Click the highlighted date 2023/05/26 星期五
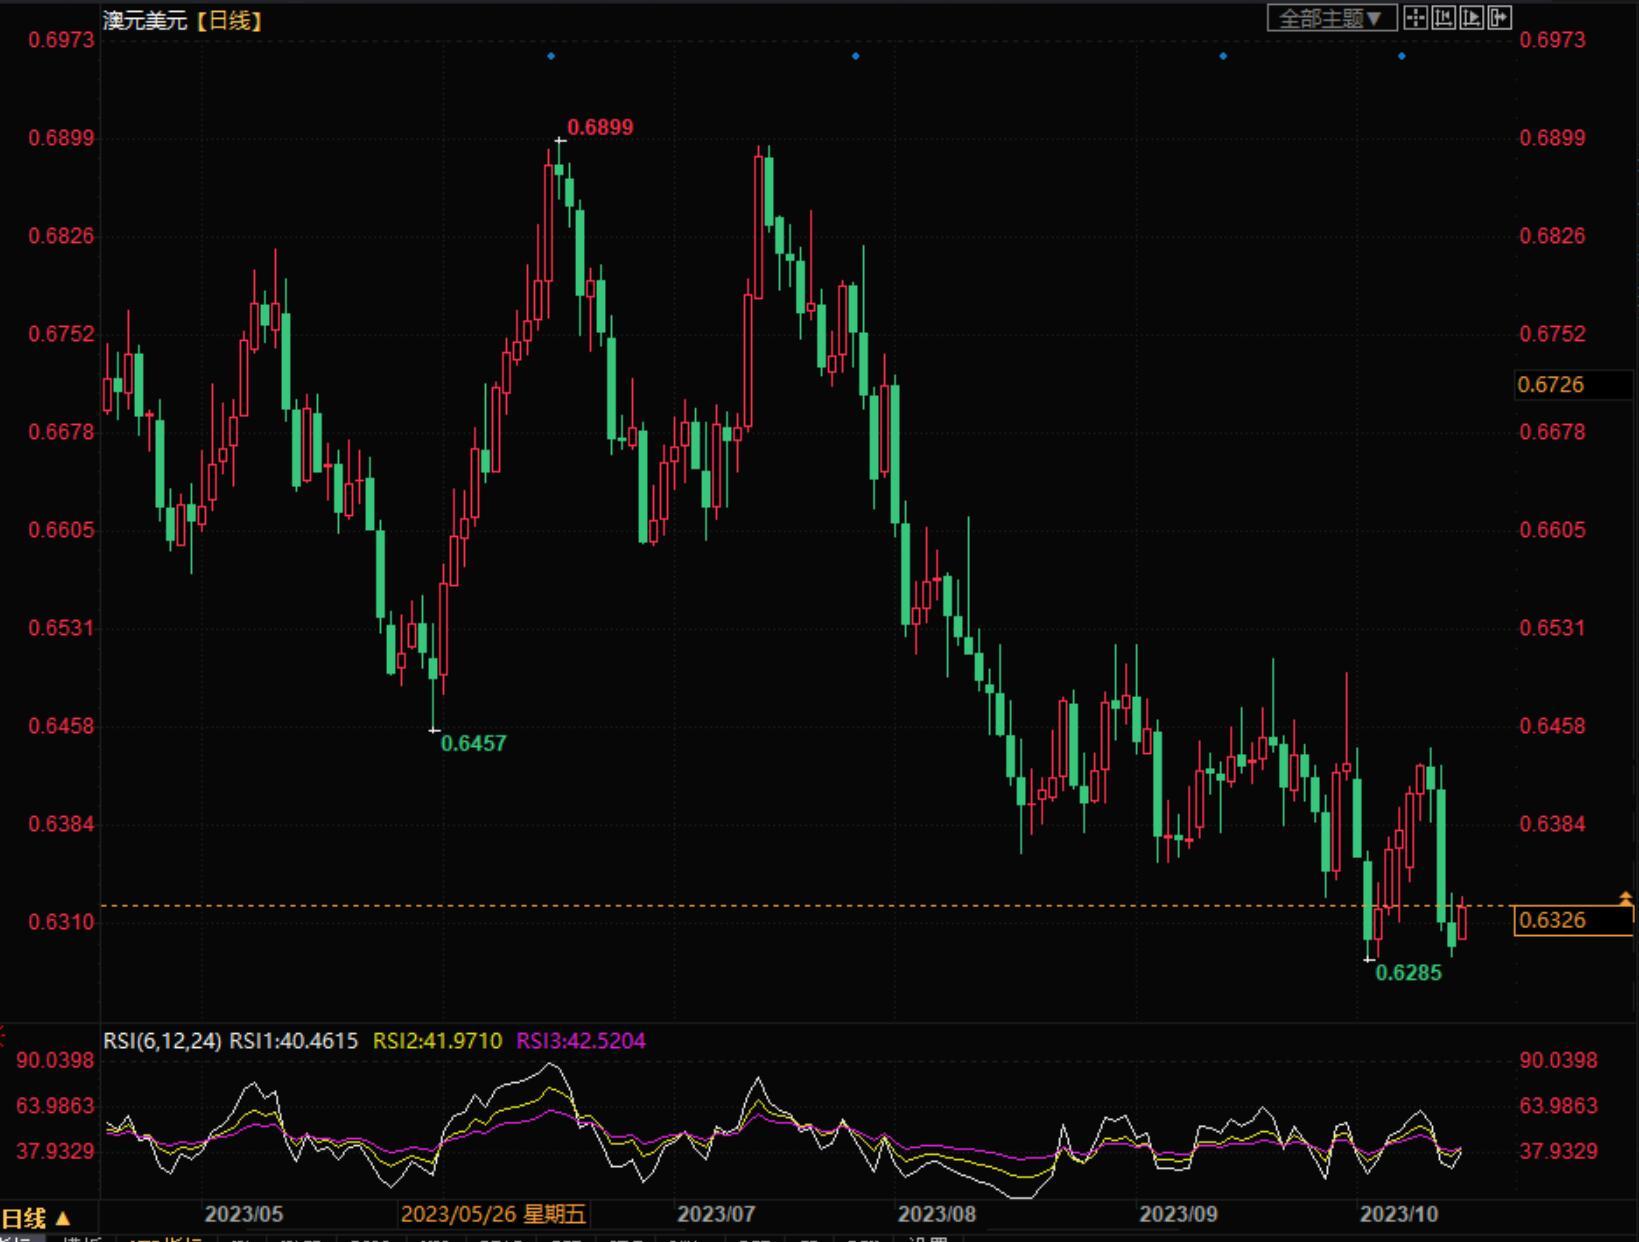The height and width of the screenshot is (1242, 1639). (x=493, y=1214)
